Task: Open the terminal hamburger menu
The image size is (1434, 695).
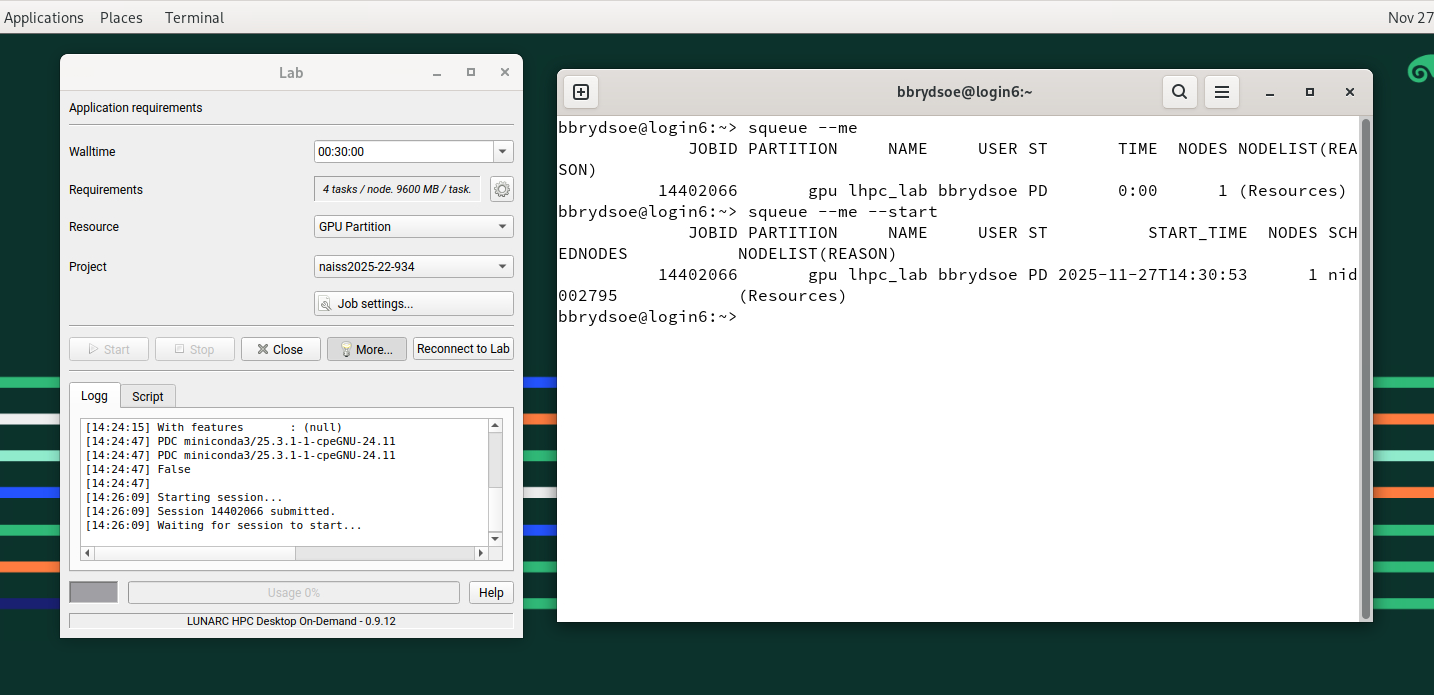Action: point(1221,92)
